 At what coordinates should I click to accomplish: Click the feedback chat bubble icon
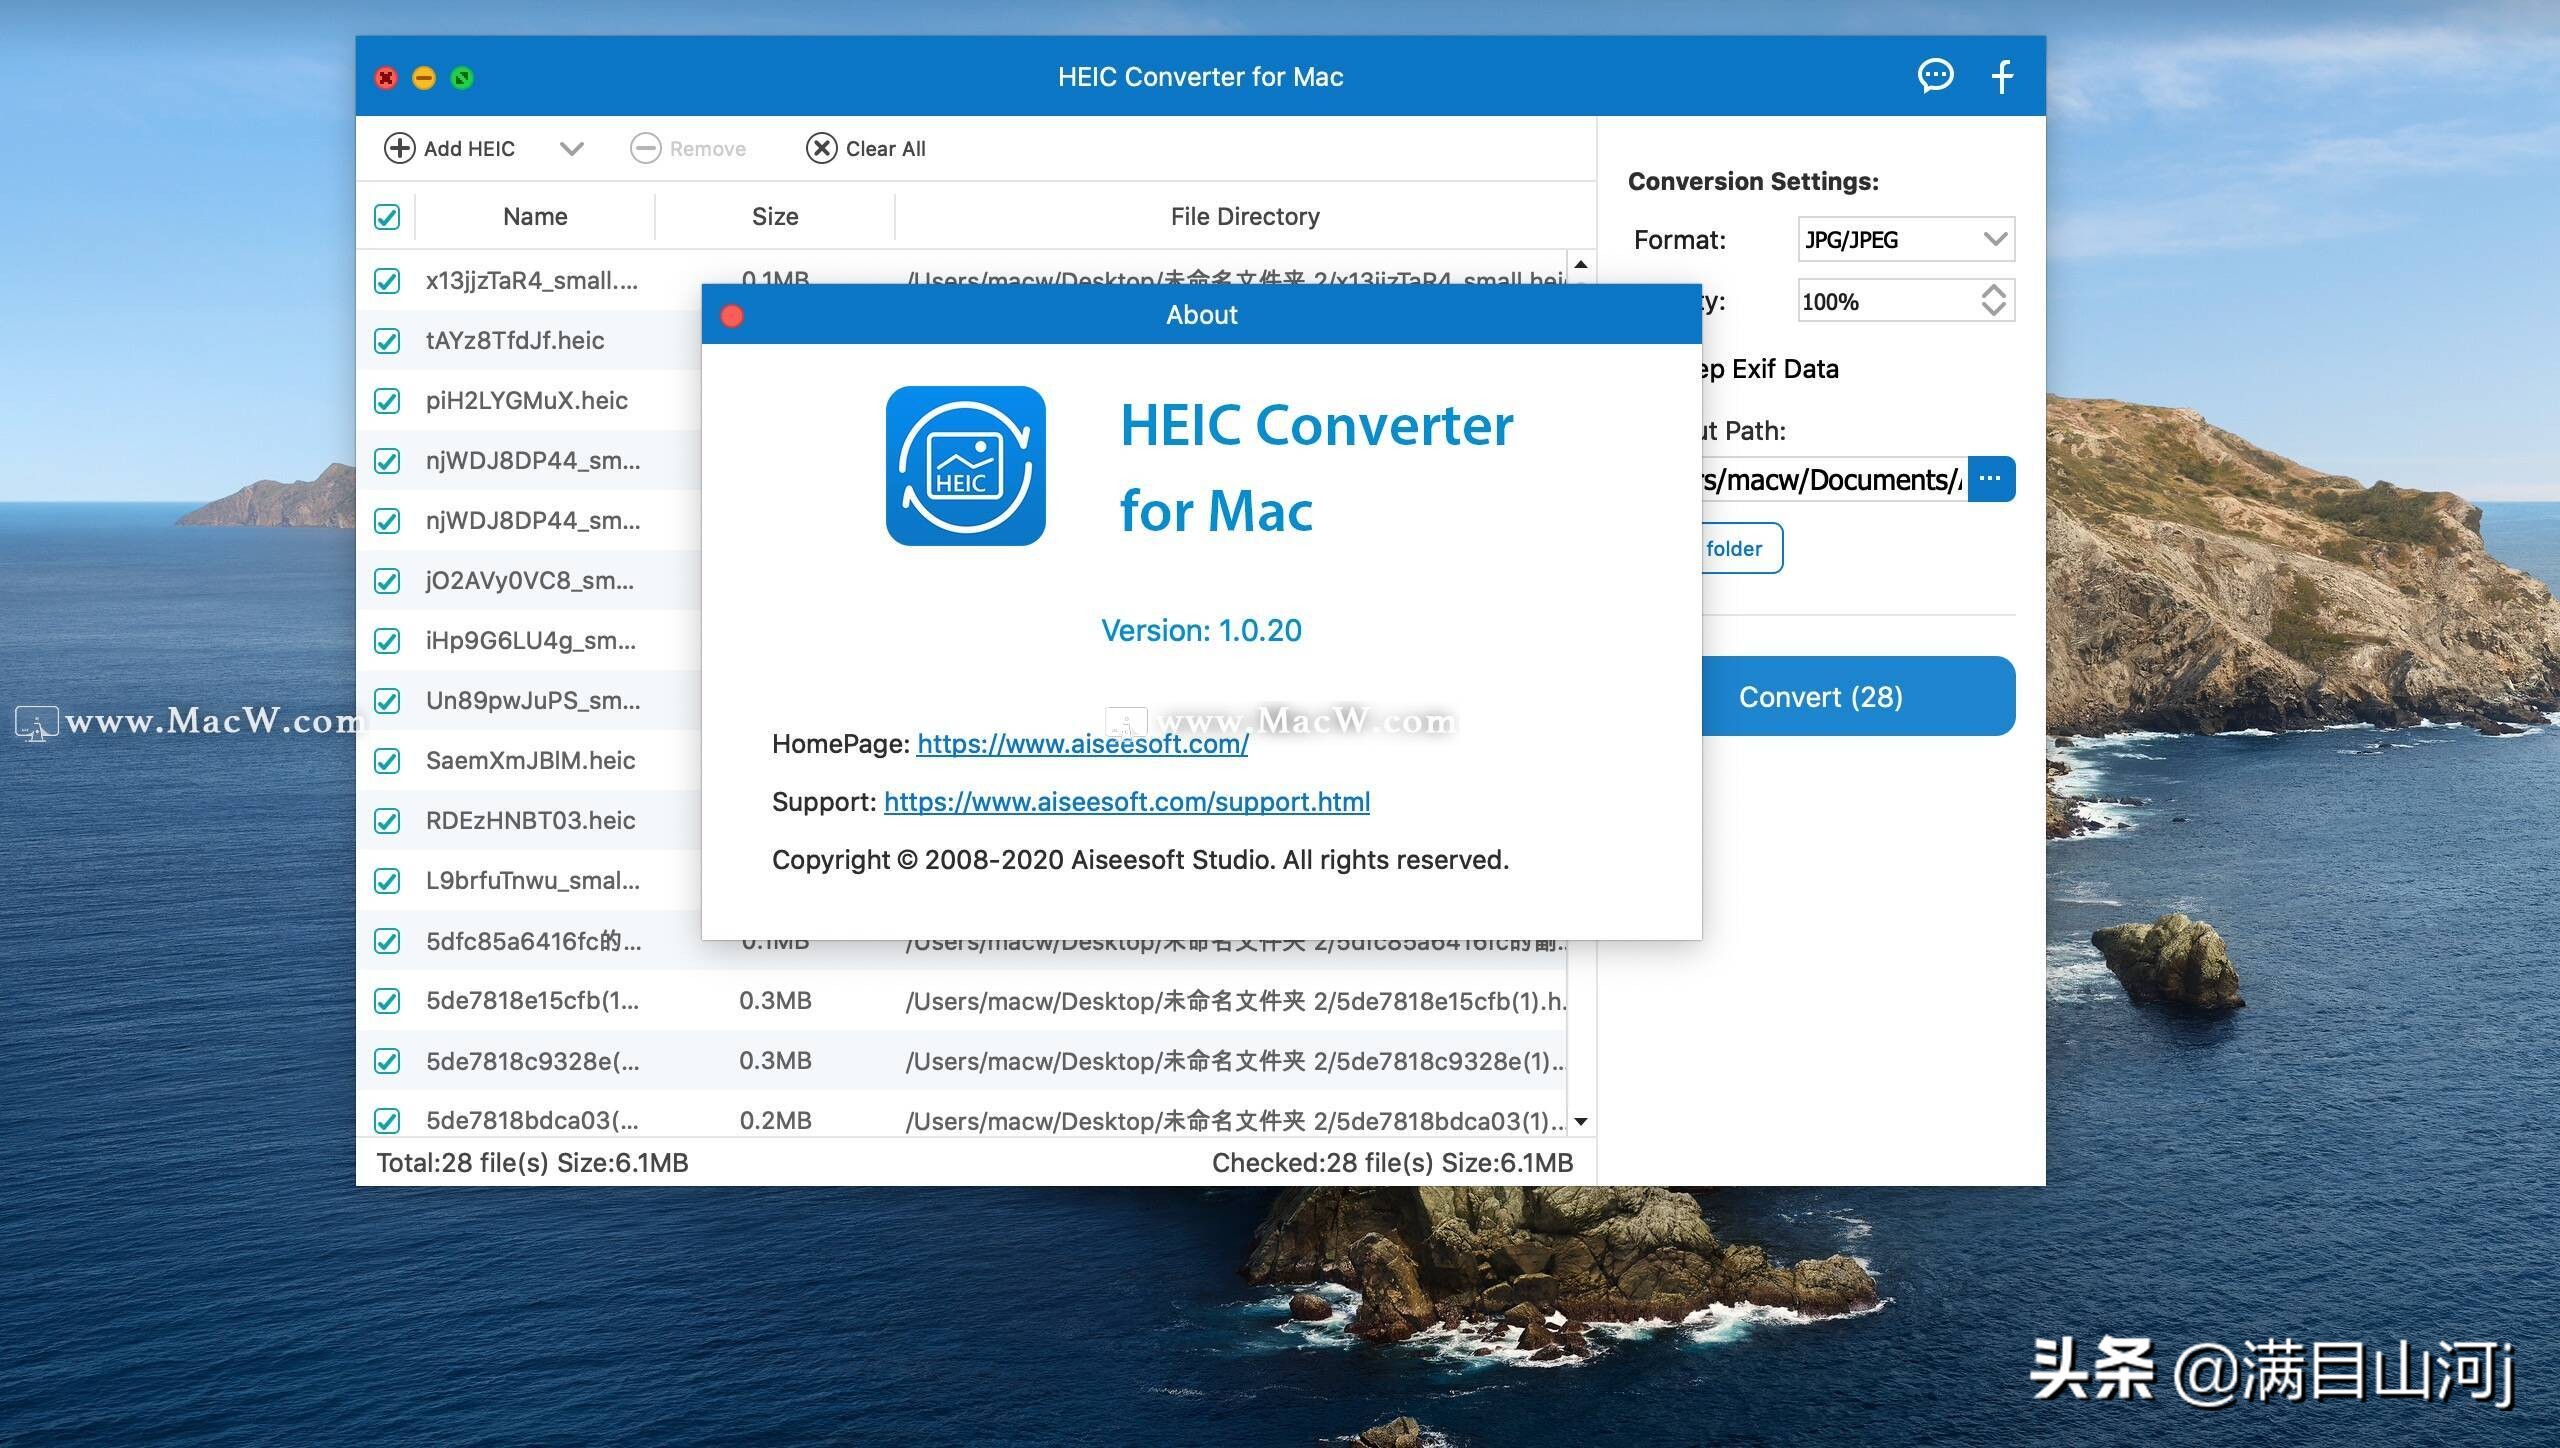[1935, 76]
